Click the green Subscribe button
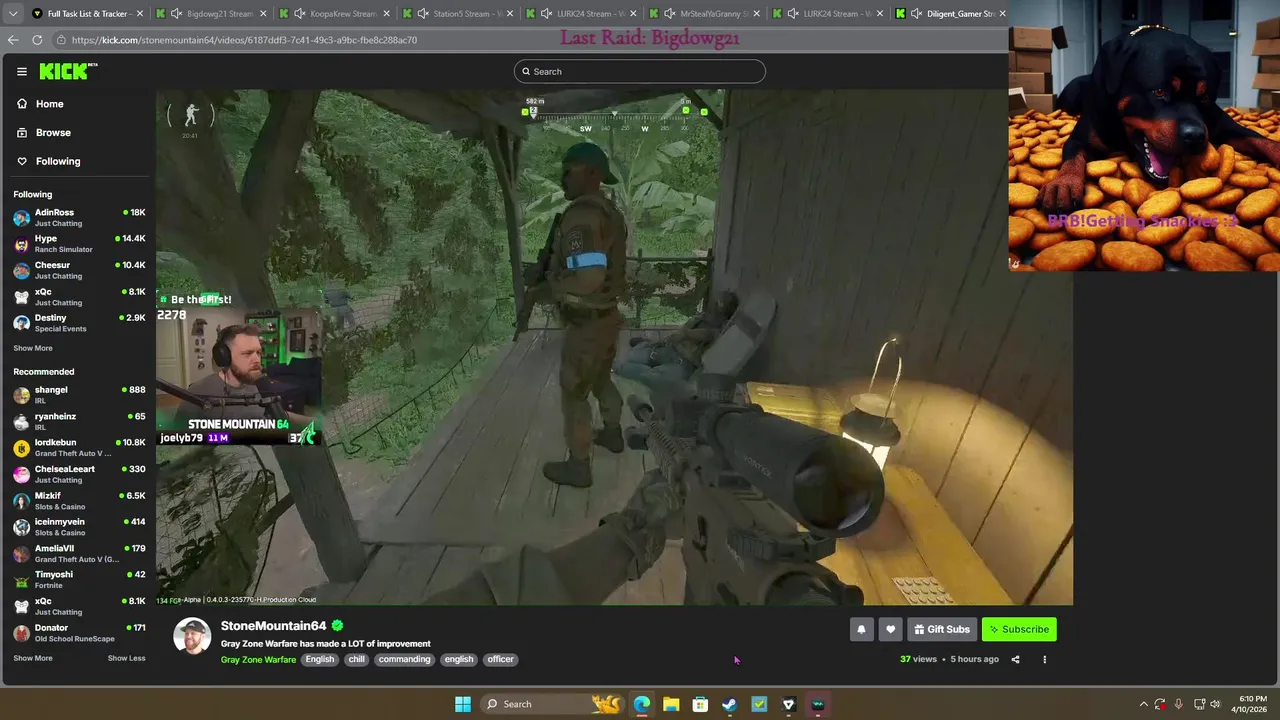Image resolution: width=1280 pixels, height=720 pixels. [1019, 629]
